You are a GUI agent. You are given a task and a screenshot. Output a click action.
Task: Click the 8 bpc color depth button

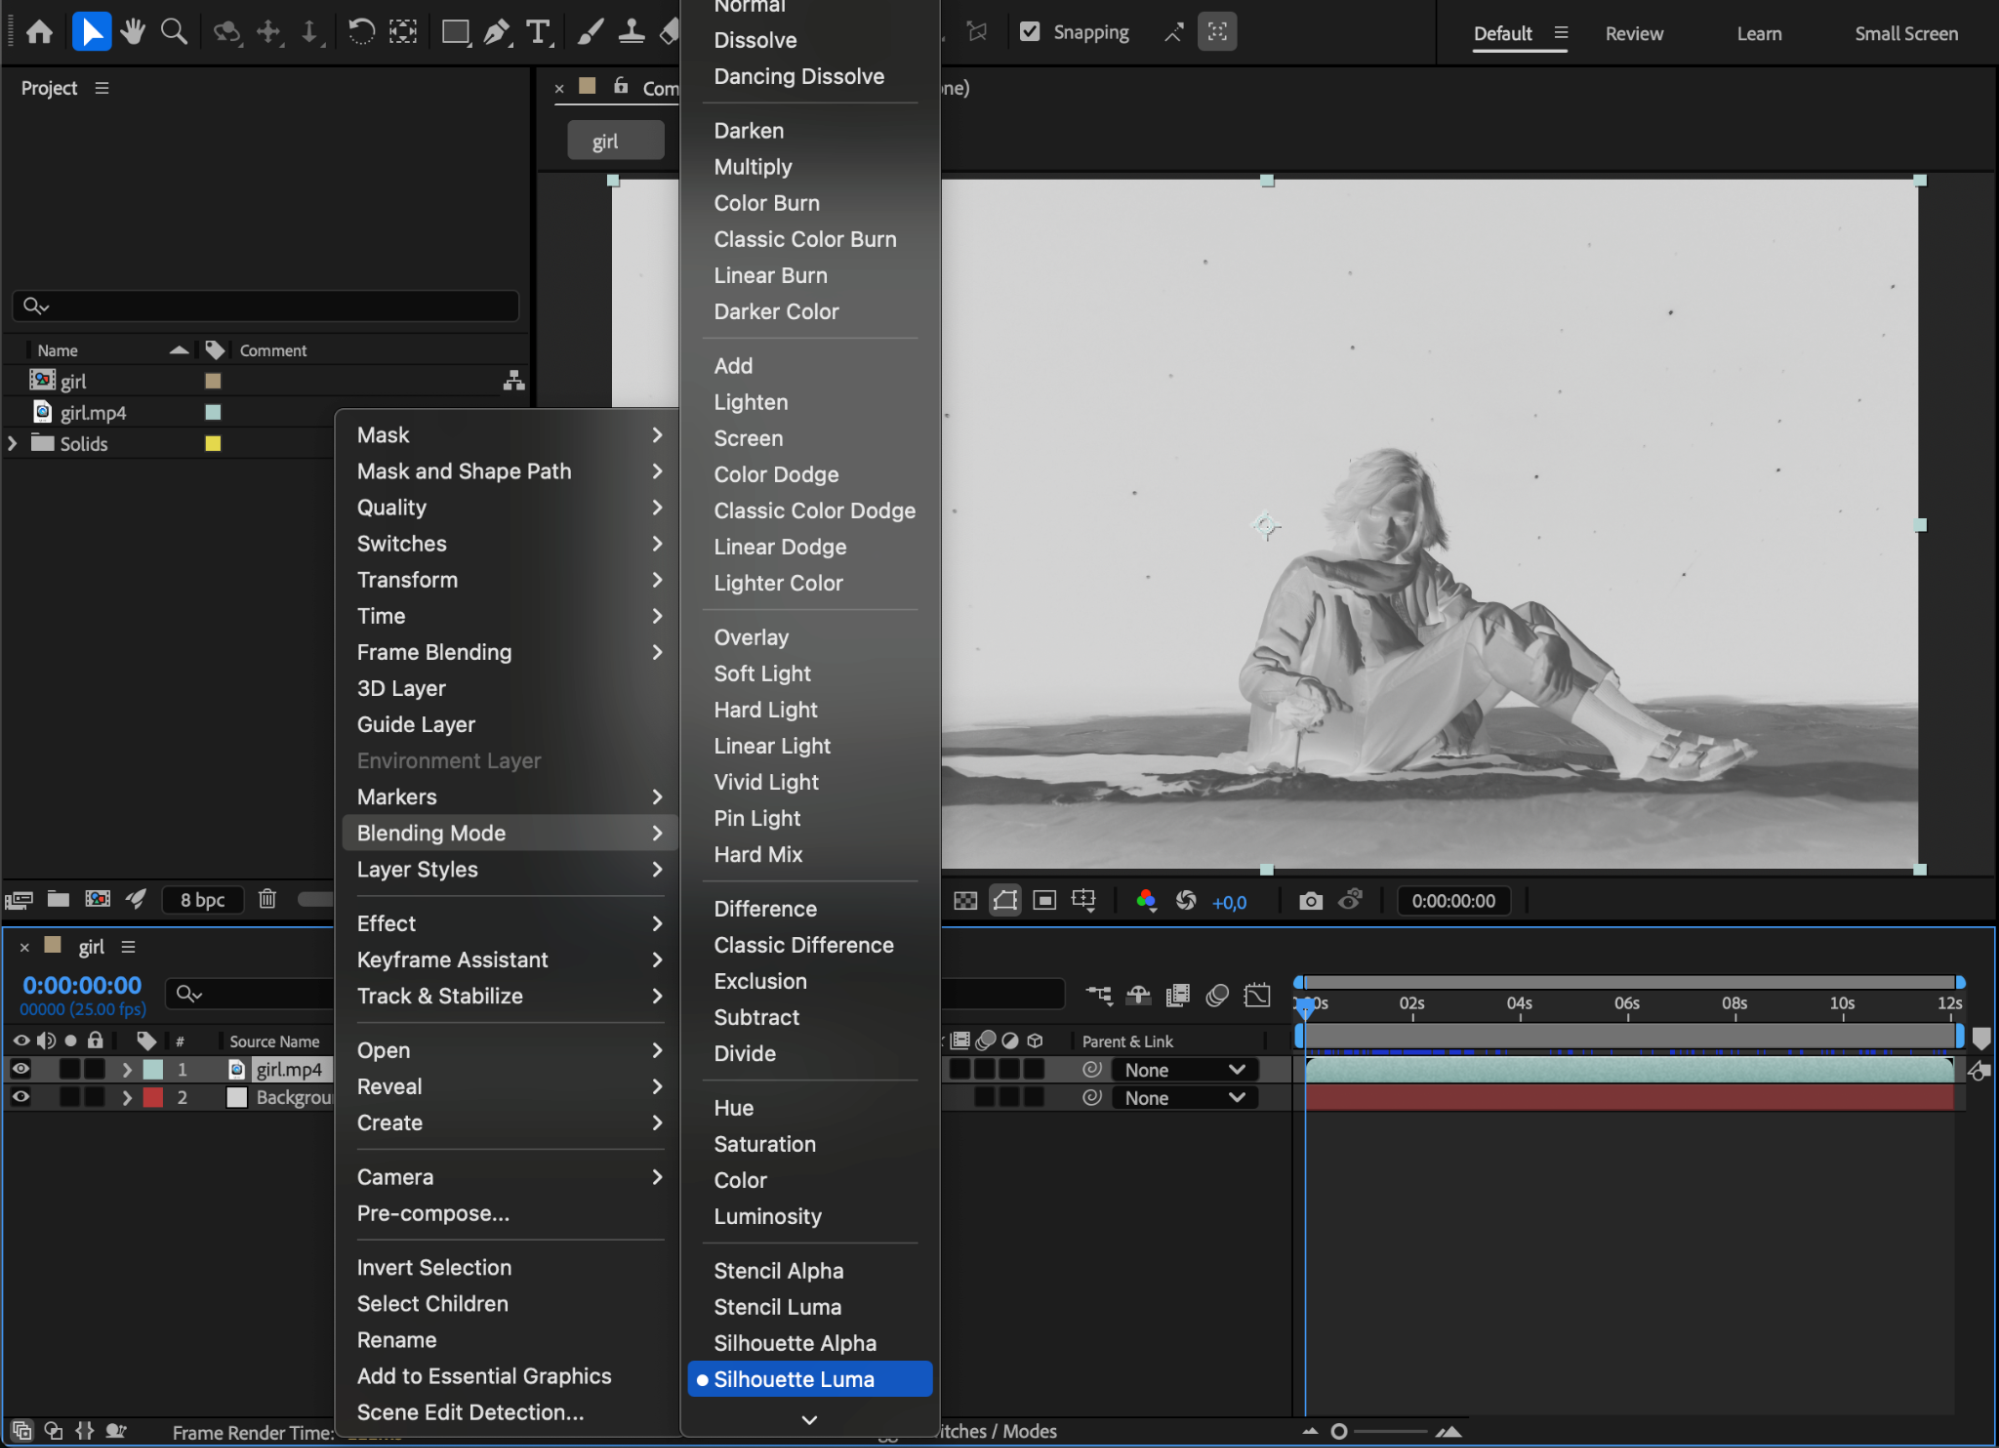pyautogui.click(x=202, y=900)
